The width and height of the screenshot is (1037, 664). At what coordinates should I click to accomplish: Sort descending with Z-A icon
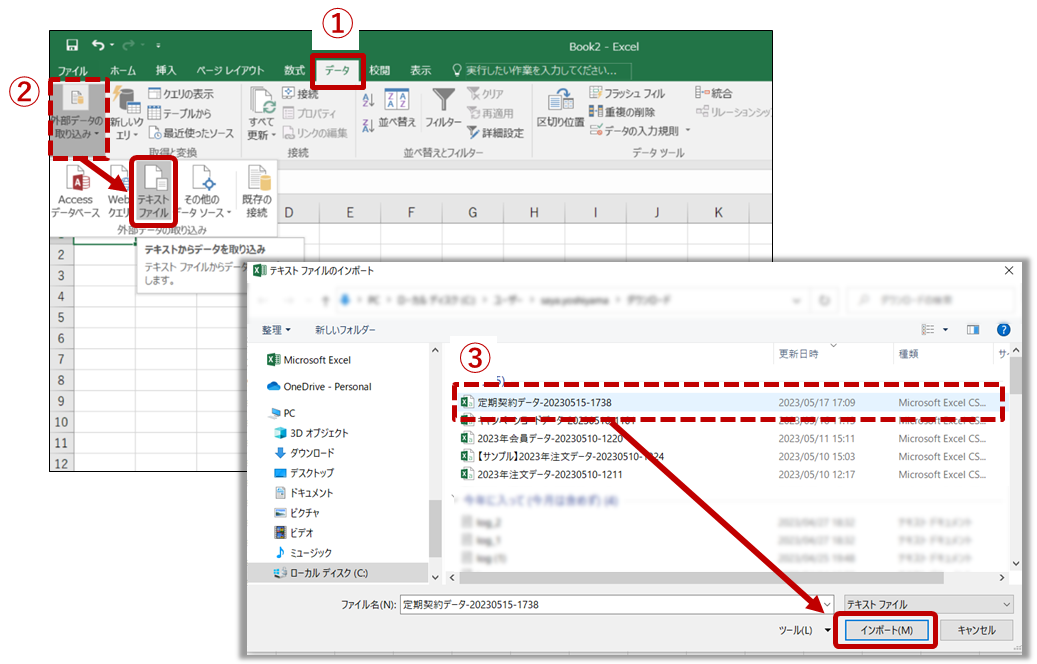click(x=368, y=124)
